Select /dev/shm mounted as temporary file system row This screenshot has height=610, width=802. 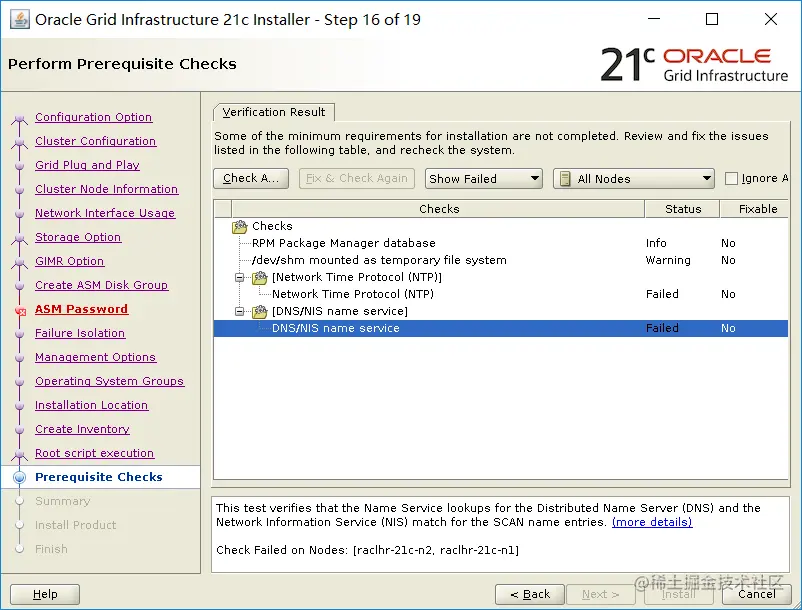[501, 260]
